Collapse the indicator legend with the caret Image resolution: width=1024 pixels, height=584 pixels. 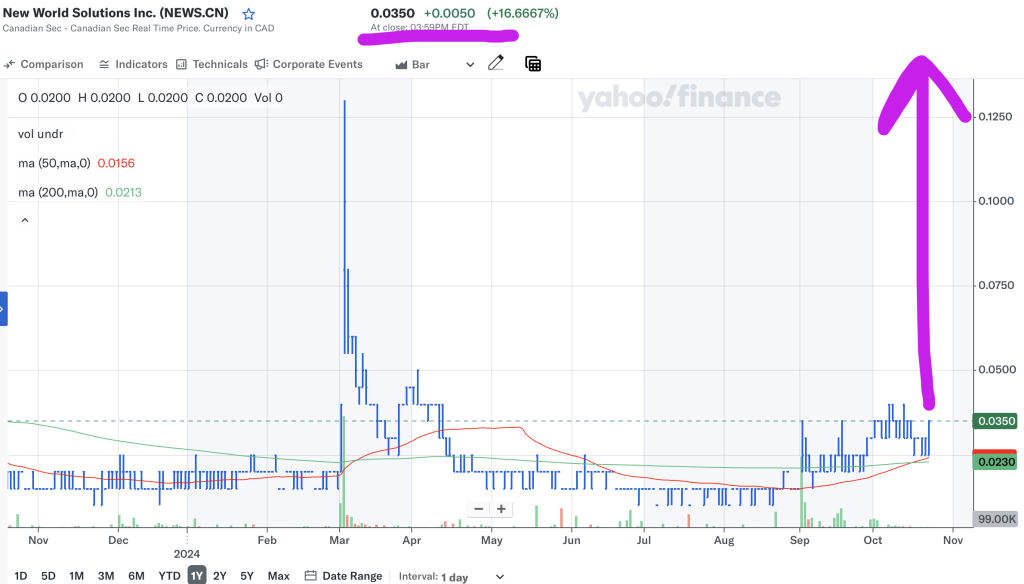25,220
